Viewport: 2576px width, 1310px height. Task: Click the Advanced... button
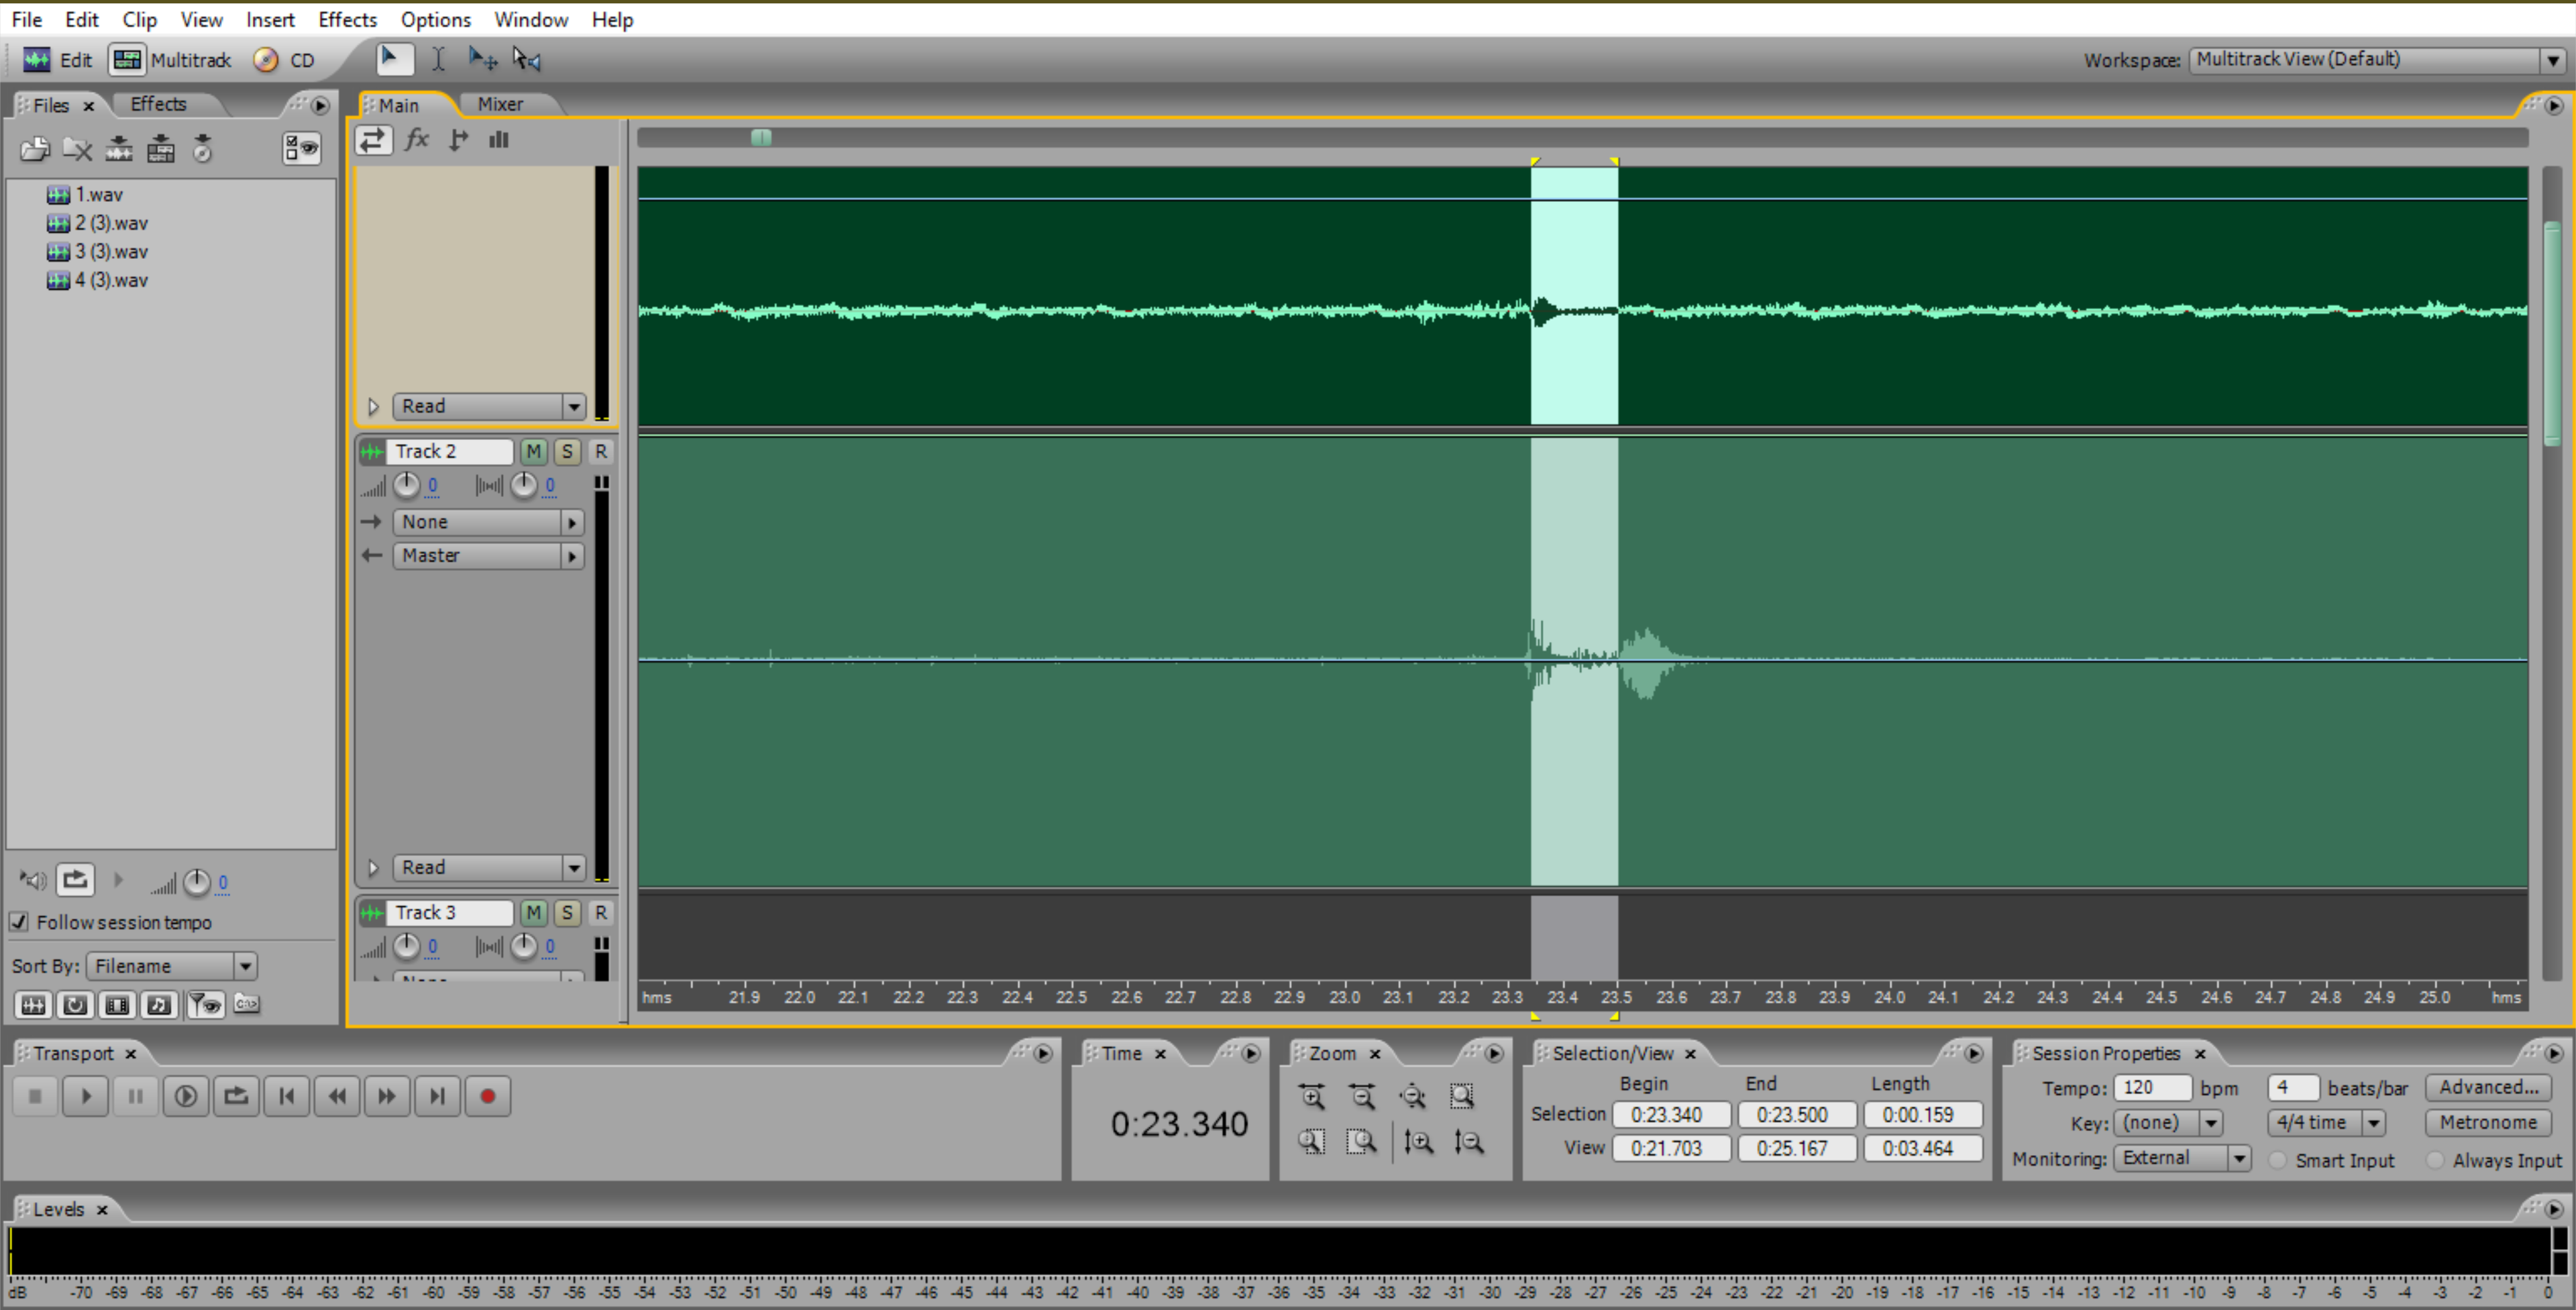click(x=2487, y=1087)
